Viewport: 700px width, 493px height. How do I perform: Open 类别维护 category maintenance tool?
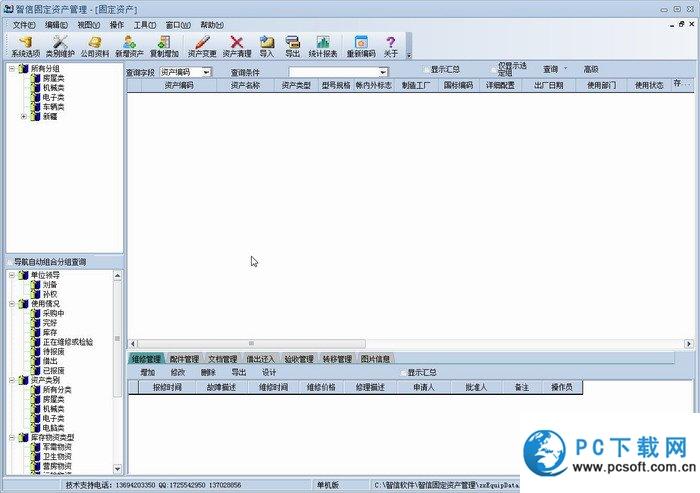click(60, 46)
